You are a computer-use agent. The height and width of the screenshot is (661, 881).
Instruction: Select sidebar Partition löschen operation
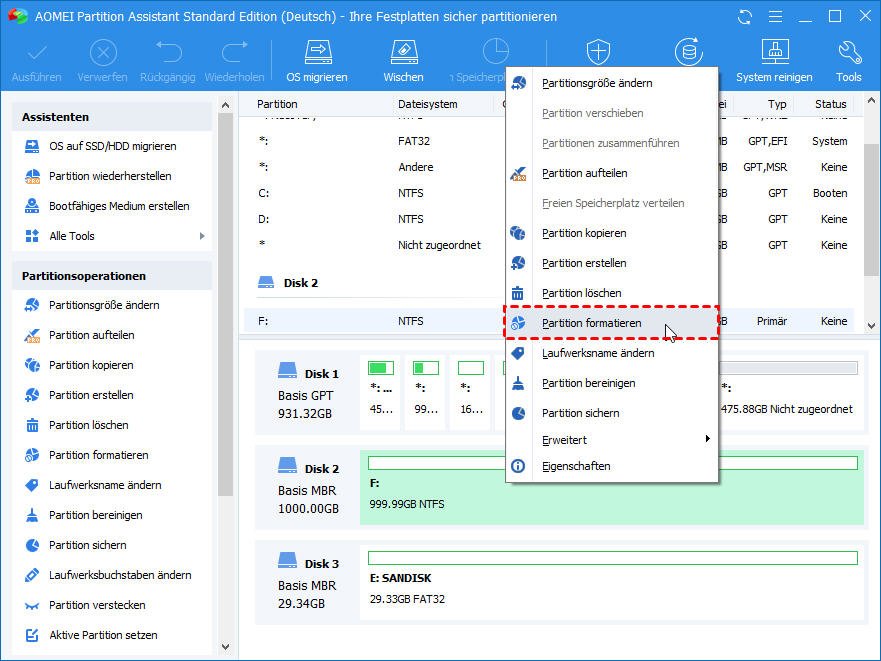[88, 425]
